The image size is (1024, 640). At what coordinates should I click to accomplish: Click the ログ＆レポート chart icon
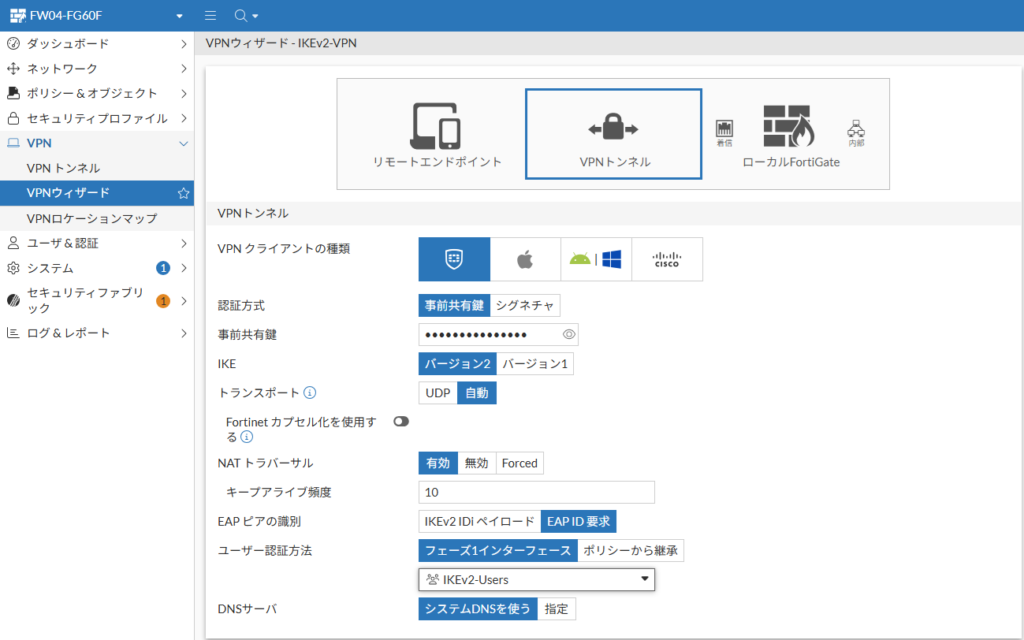coord(13,333)
